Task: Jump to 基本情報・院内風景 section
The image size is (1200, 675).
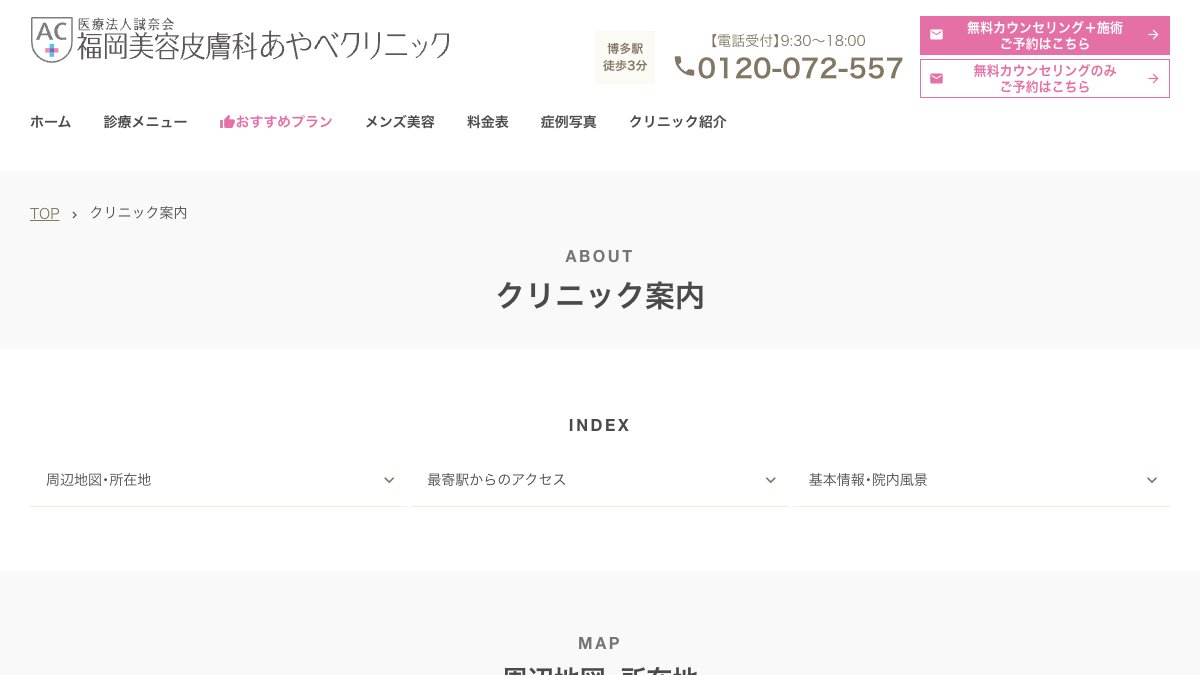Action: (x=981, y=480)
